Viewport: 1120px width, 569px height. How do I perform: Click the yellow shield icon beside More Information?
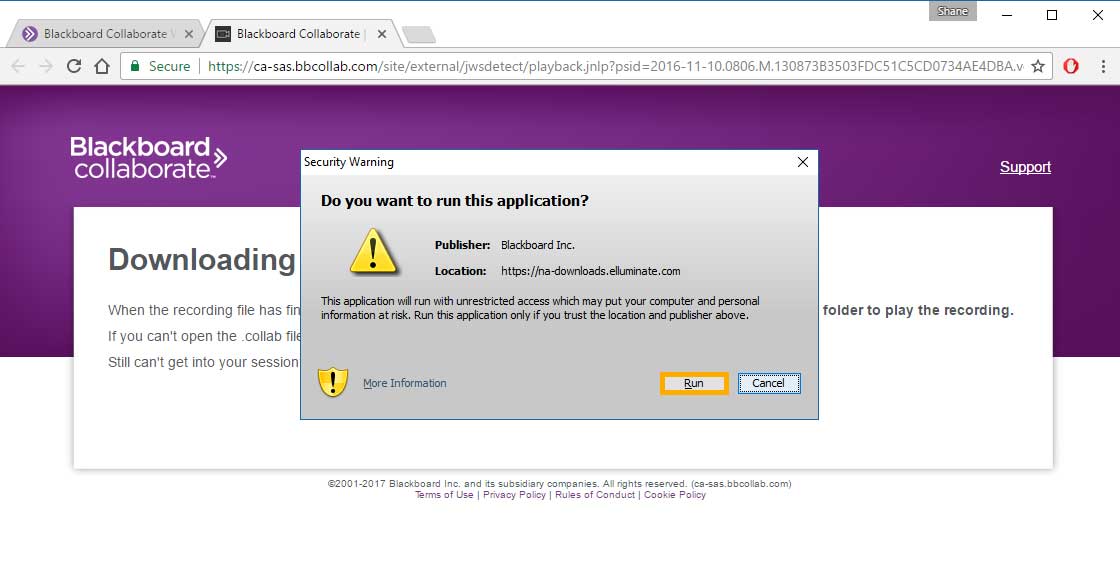tap(333, 383)
